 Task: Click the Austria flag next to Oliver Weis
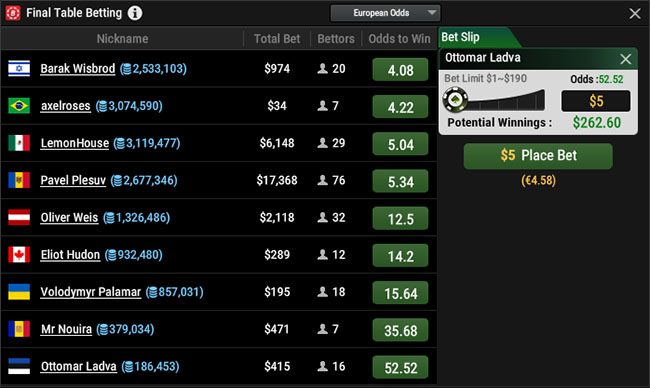tap(19, 217)
